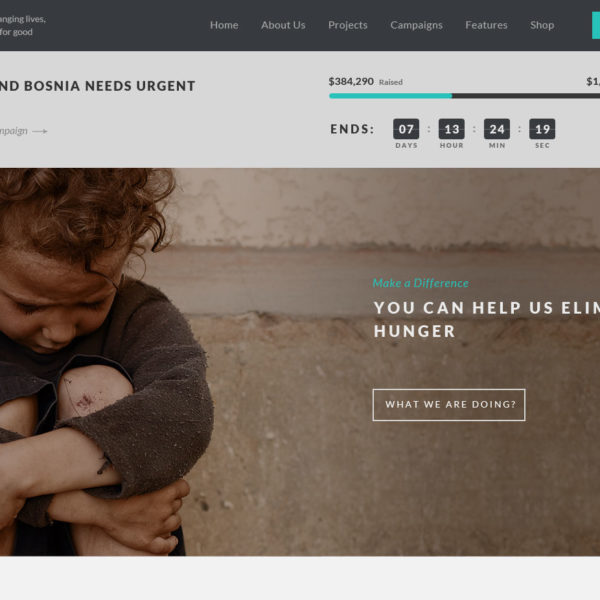Image resolution: width=600 pixels, height=600 pixels.
Task: Click the 24 min countdown box
Action: click(497, 129)
